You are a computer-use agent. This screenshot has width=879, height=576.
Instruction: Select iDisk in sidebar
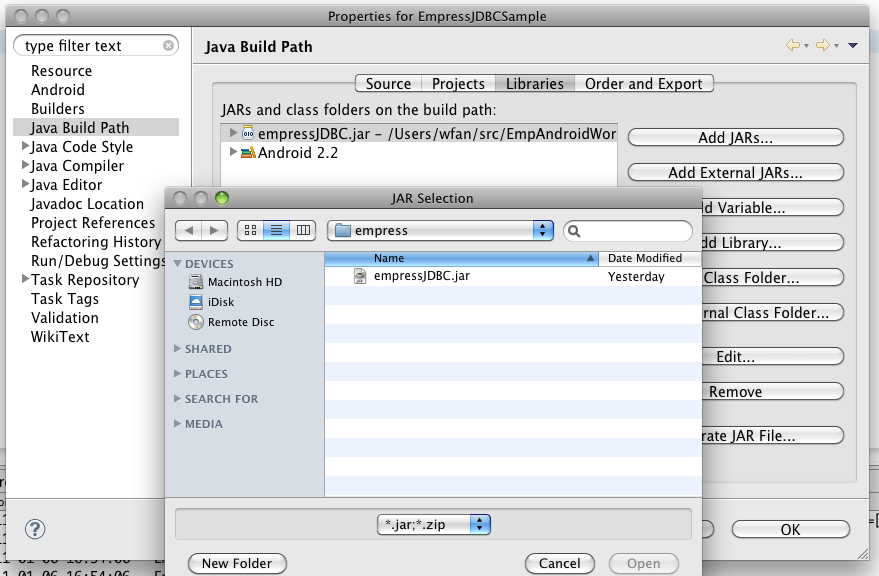(x=221, y=302)
